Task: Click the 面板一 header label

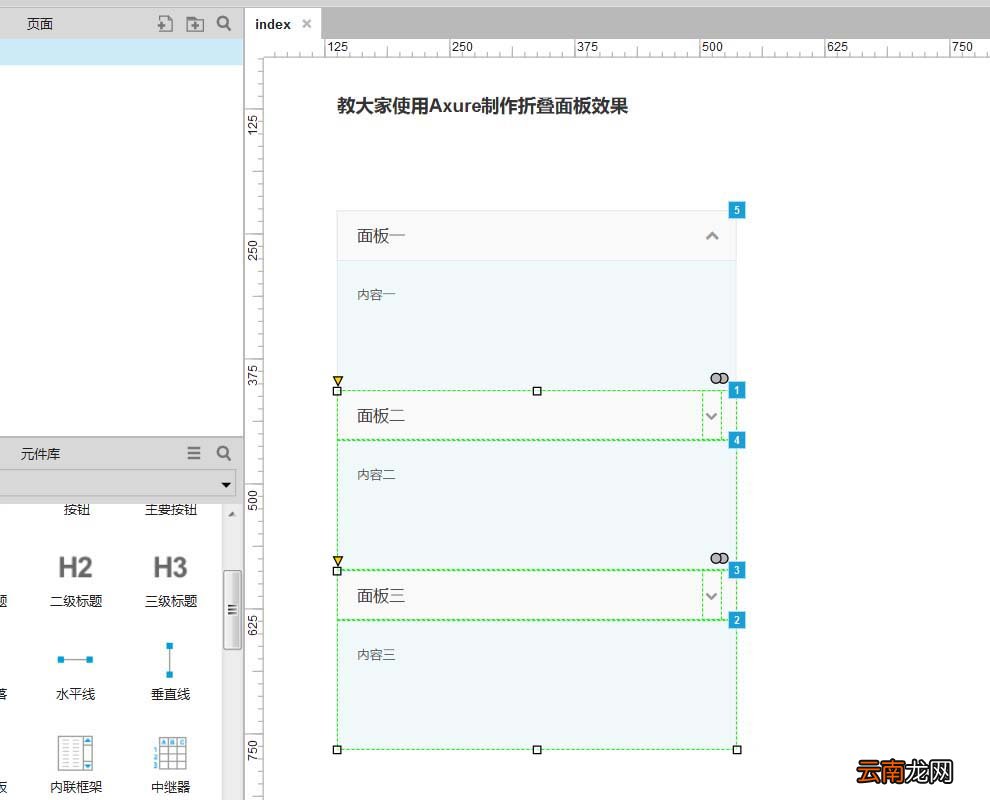Action: point(381,236)
